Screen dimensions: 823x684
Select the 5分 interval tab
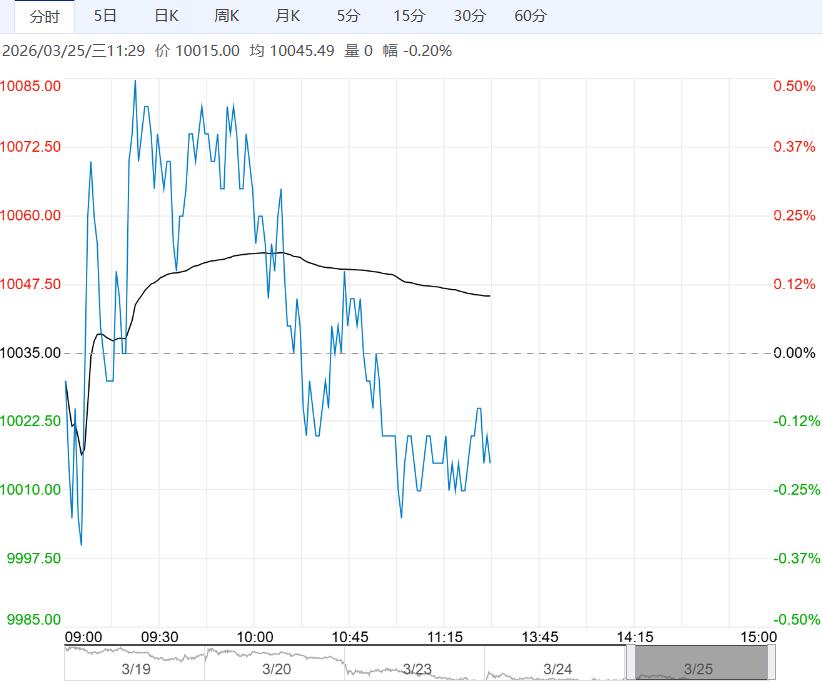pos(348,16)
